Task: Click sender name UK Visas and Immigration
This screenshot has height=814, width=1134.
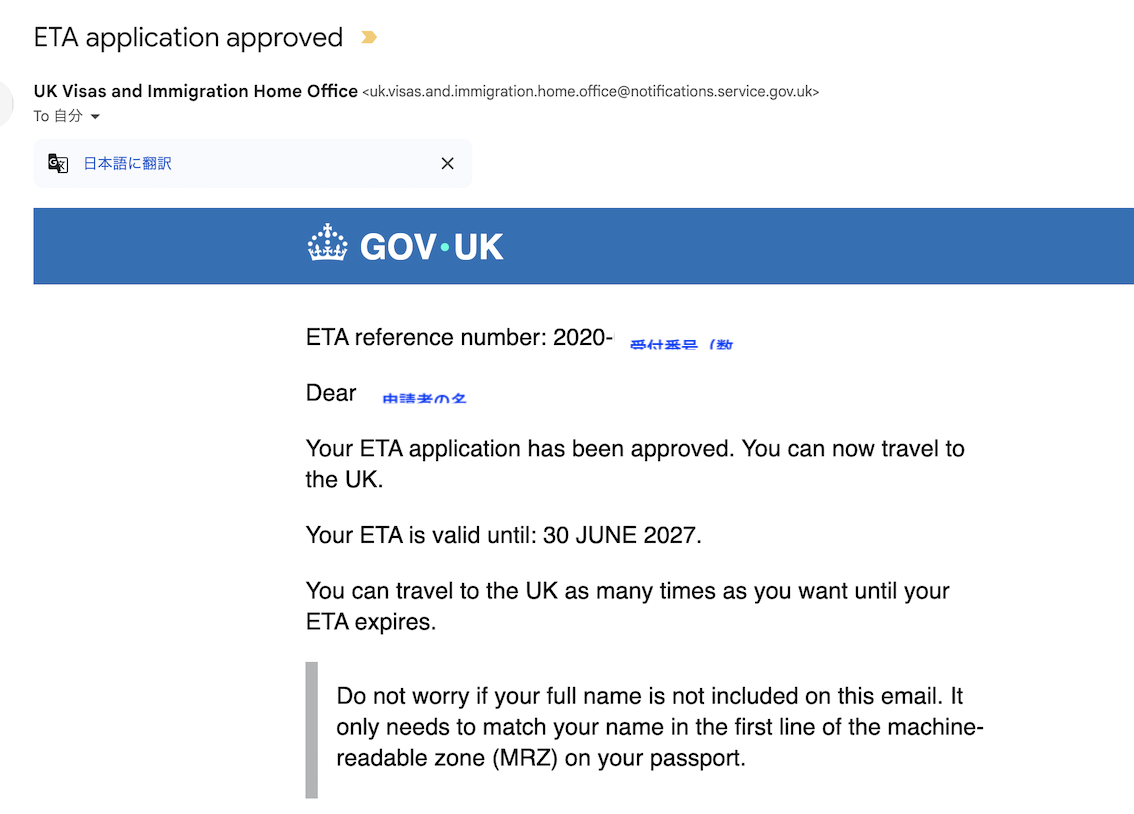Action: pyautogui.click(x=195, y=91)
